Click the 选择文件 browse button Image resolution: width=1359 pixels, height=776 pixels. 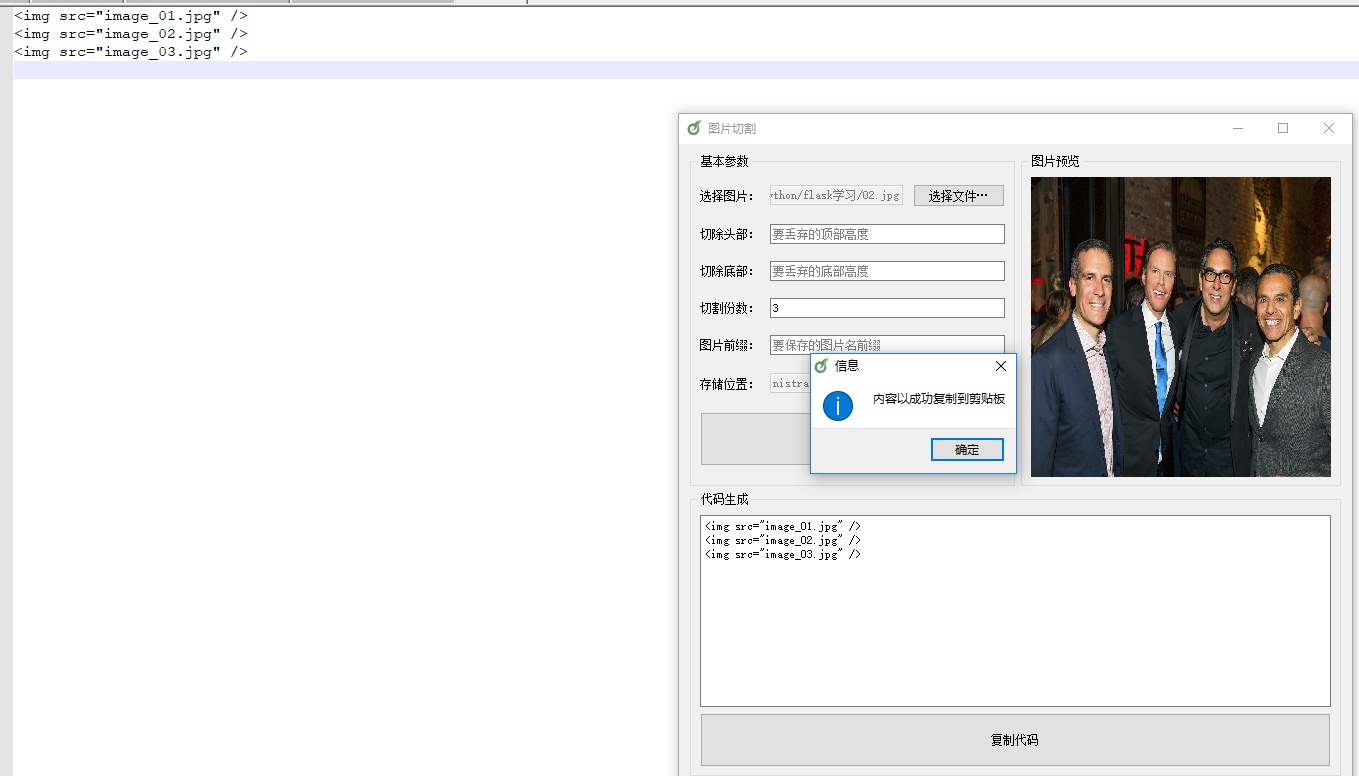(958, 196)
